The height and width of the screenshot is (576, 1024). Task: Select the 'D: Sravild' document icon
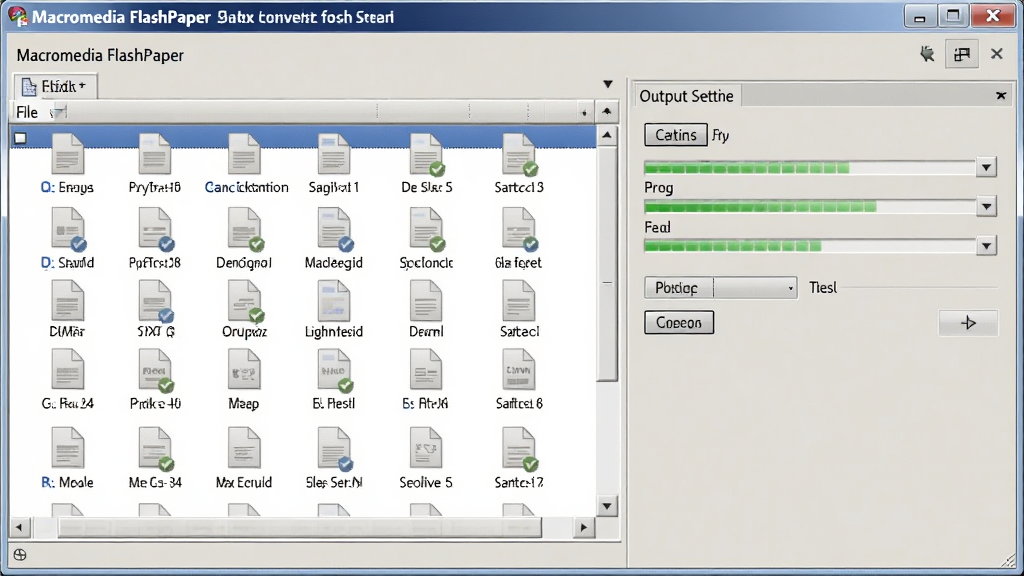(x=68, y=229)
